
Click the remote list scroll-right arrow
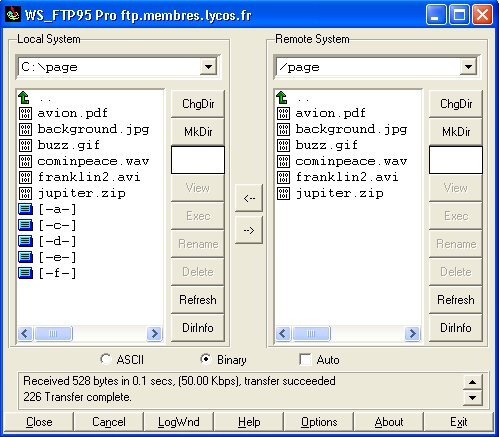(x=412, y=333)
